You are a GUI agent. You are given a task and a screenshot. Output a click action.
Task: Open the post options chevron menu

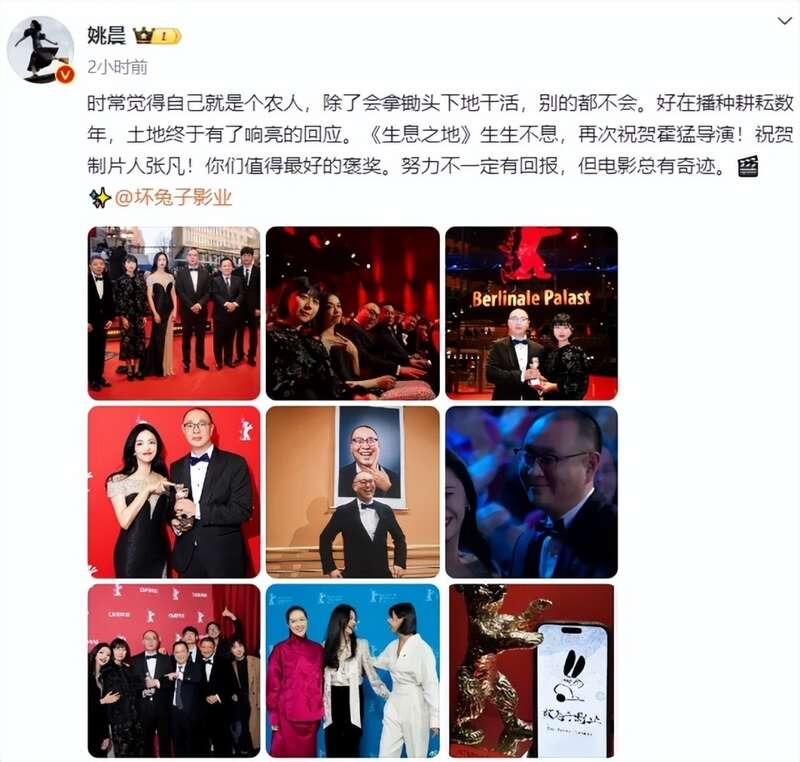783,21
